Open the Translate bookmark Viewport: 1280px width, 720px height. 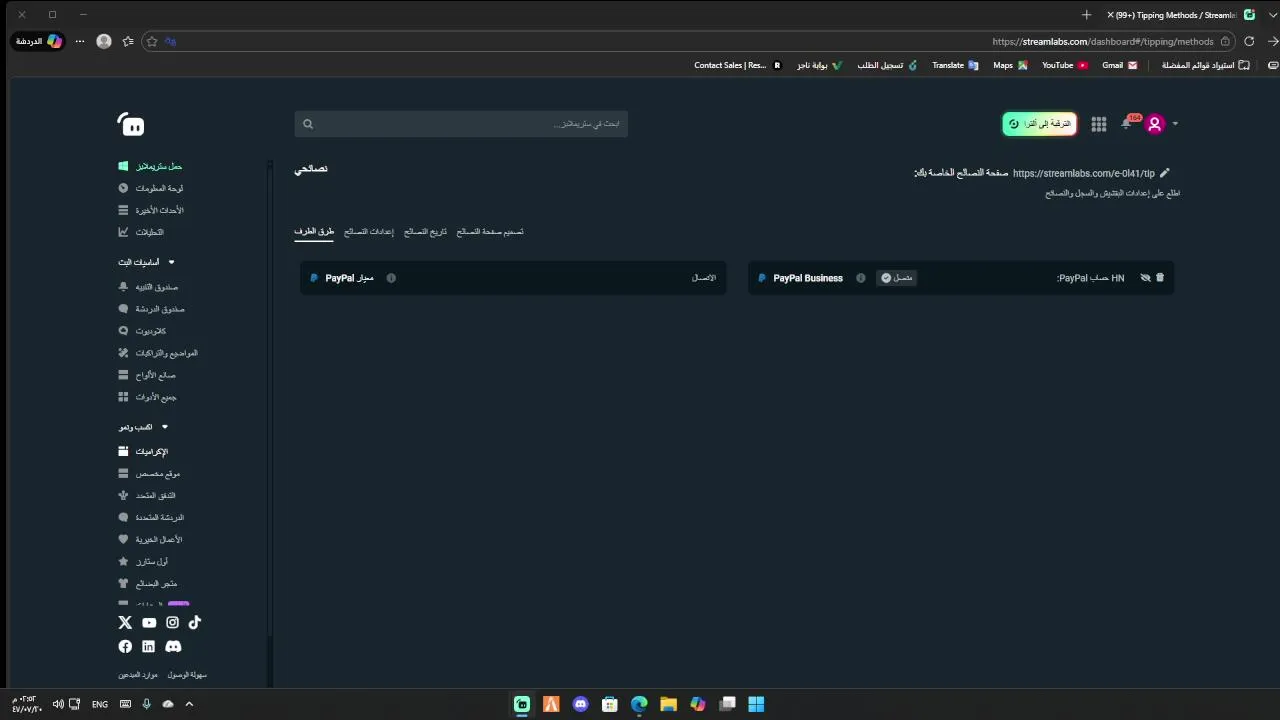coord(955,65)
